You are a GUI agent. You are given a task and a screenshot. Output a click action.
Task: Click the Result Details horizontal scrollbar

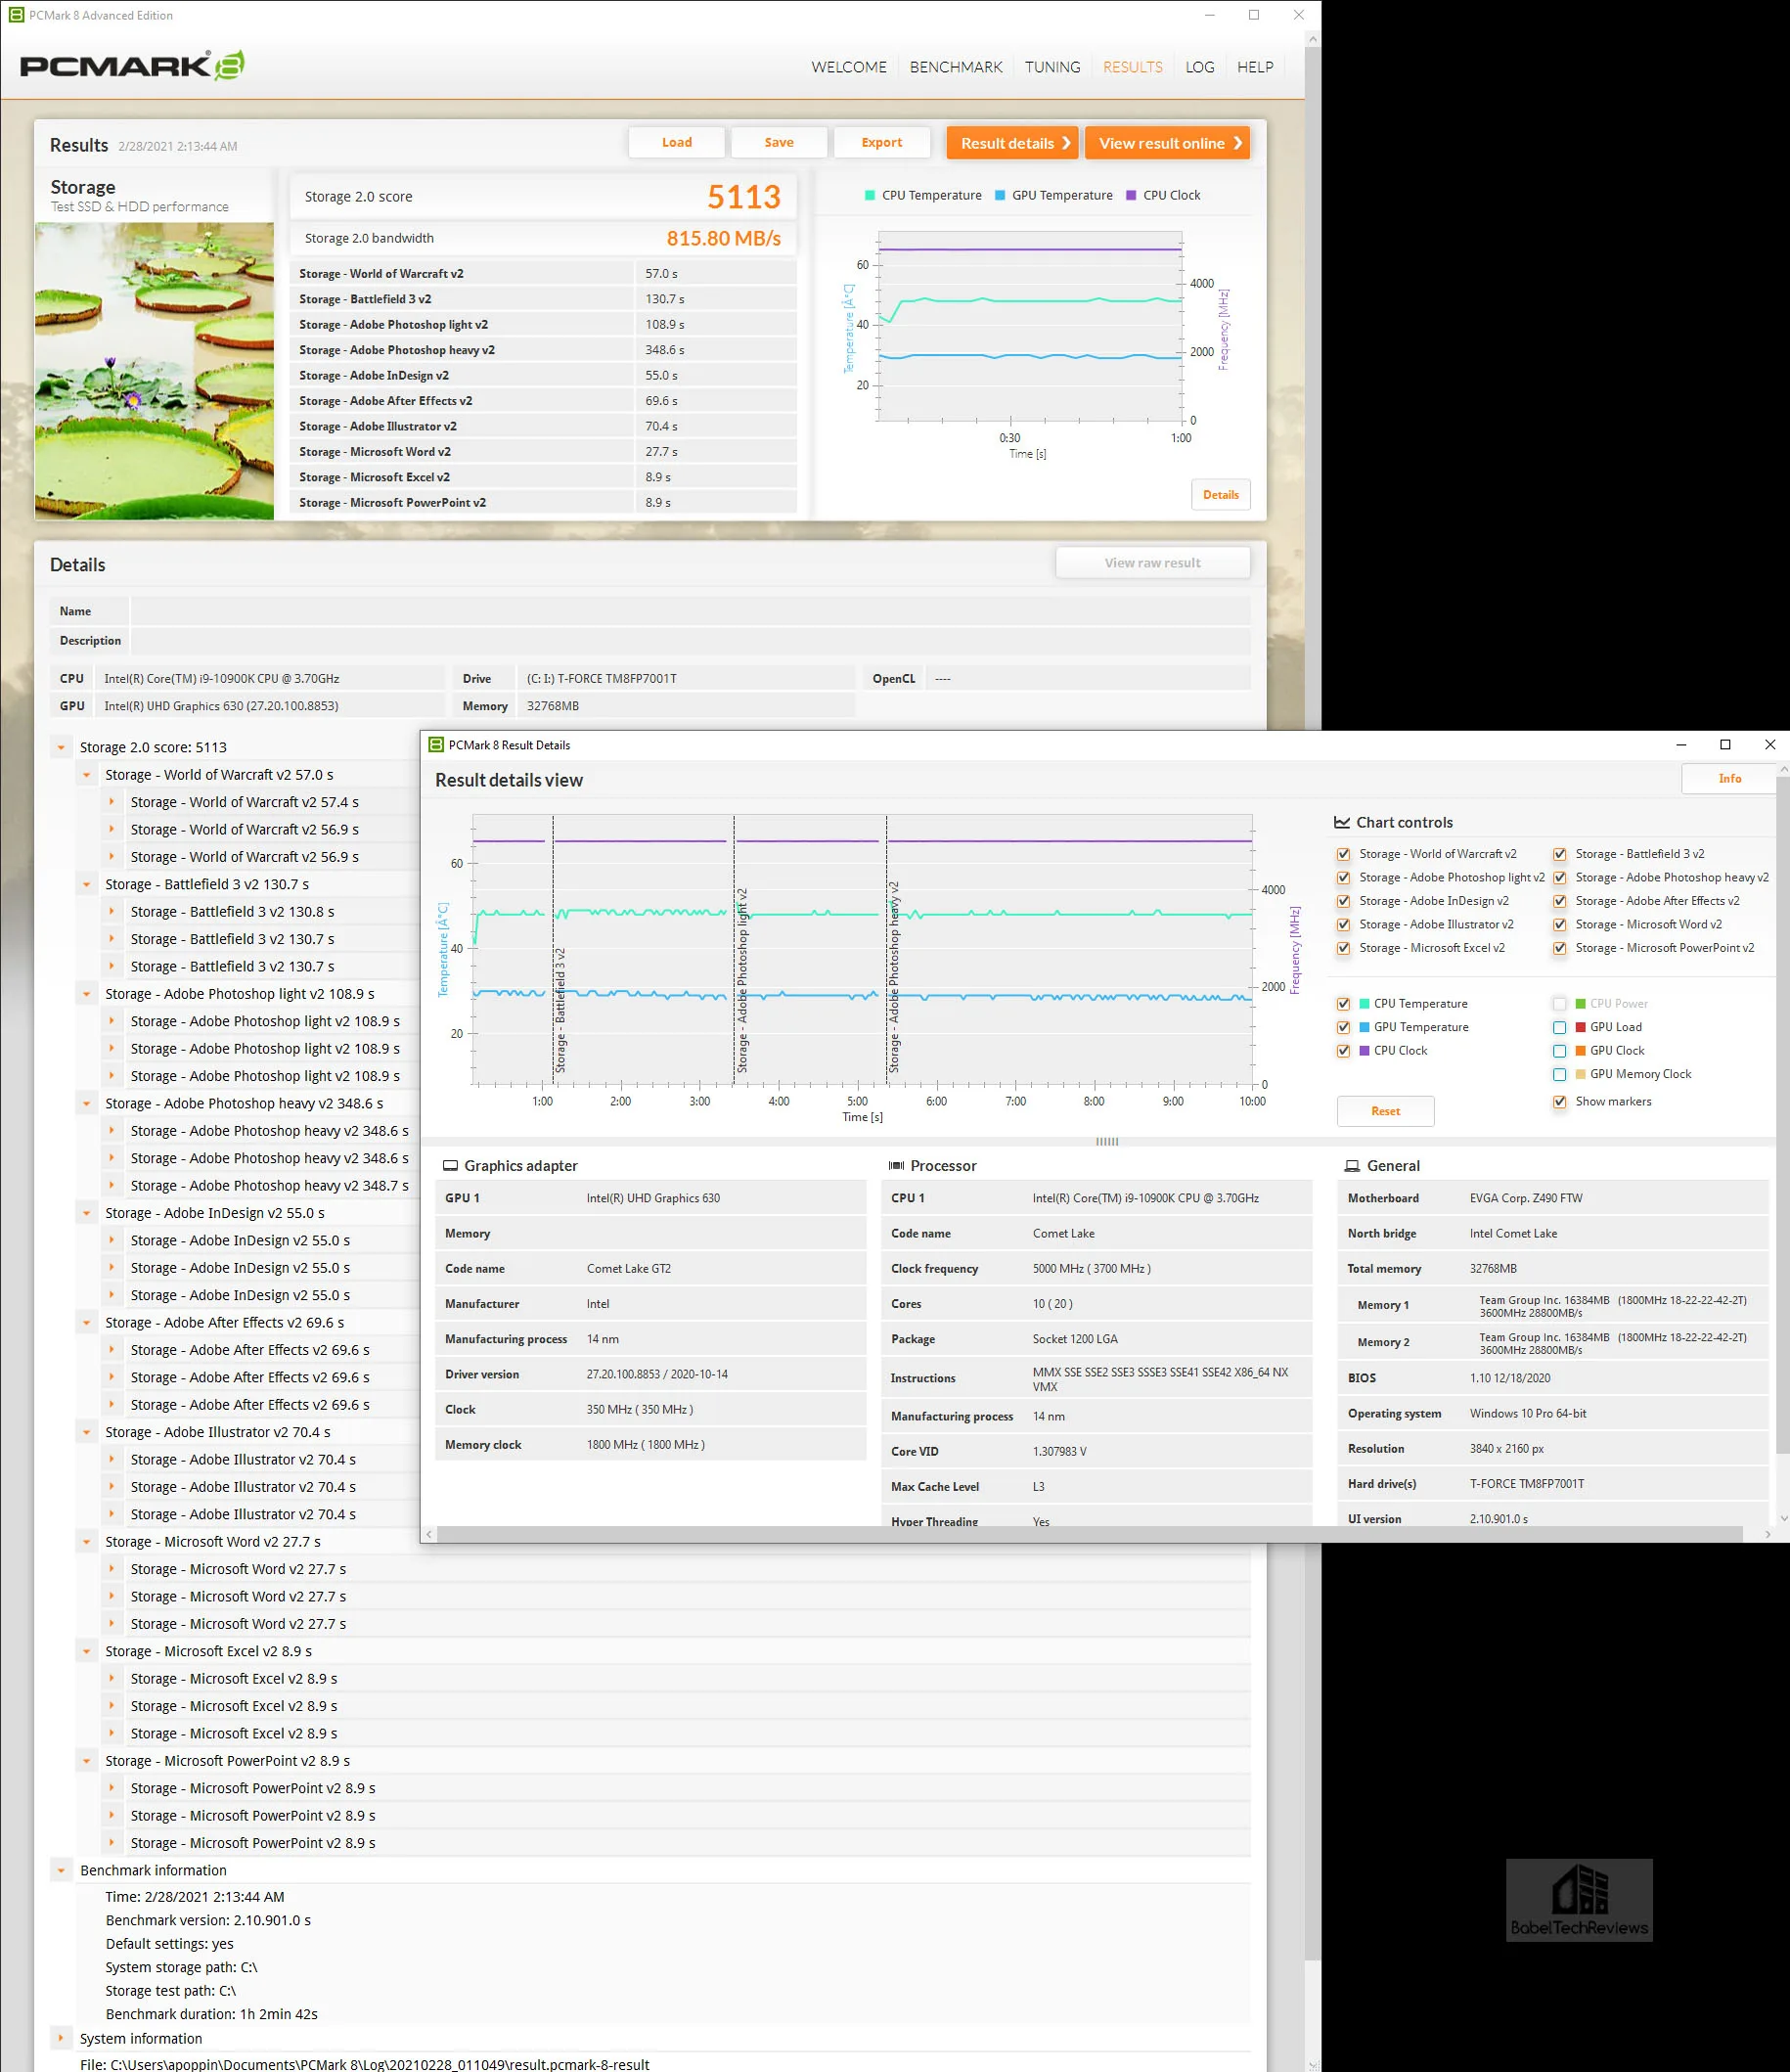[1090, 1534]
